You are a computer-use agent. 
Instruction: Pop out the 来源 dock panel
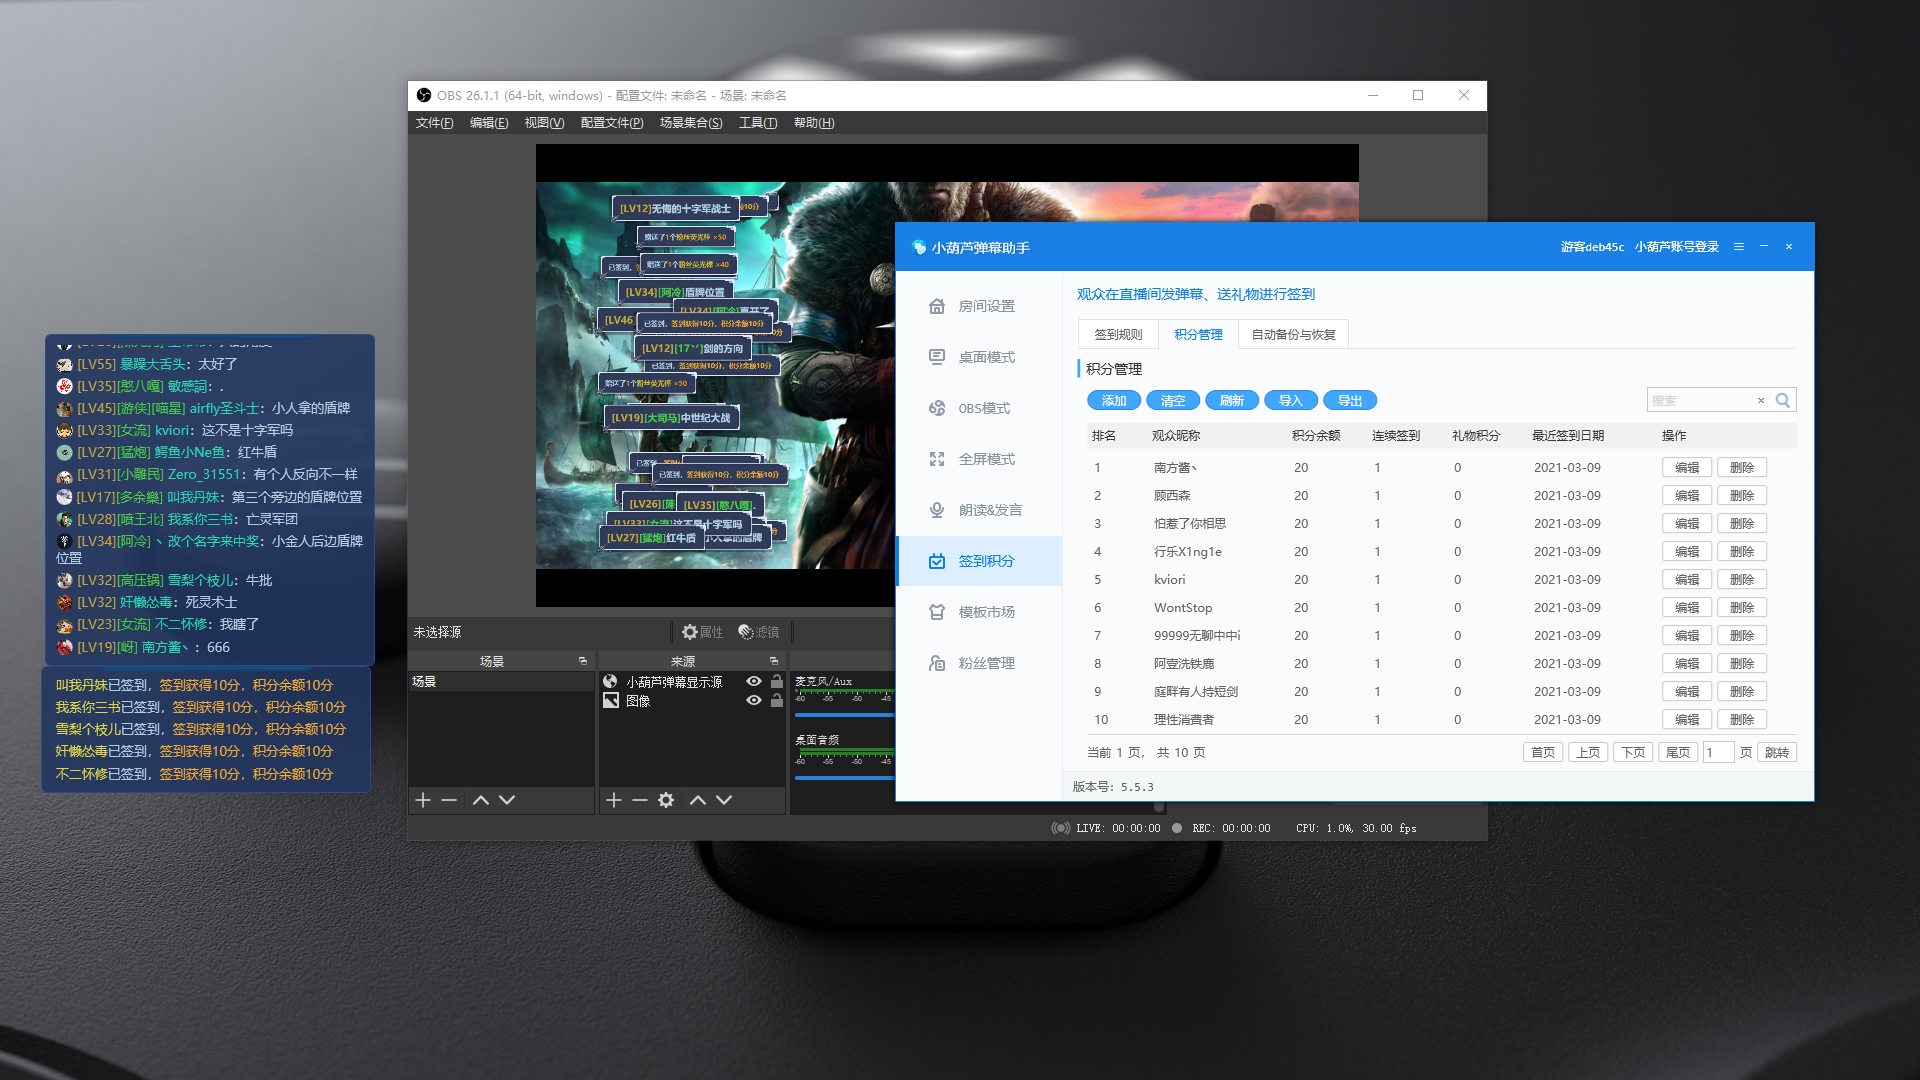pyautogui.click(x=773, y=661)
